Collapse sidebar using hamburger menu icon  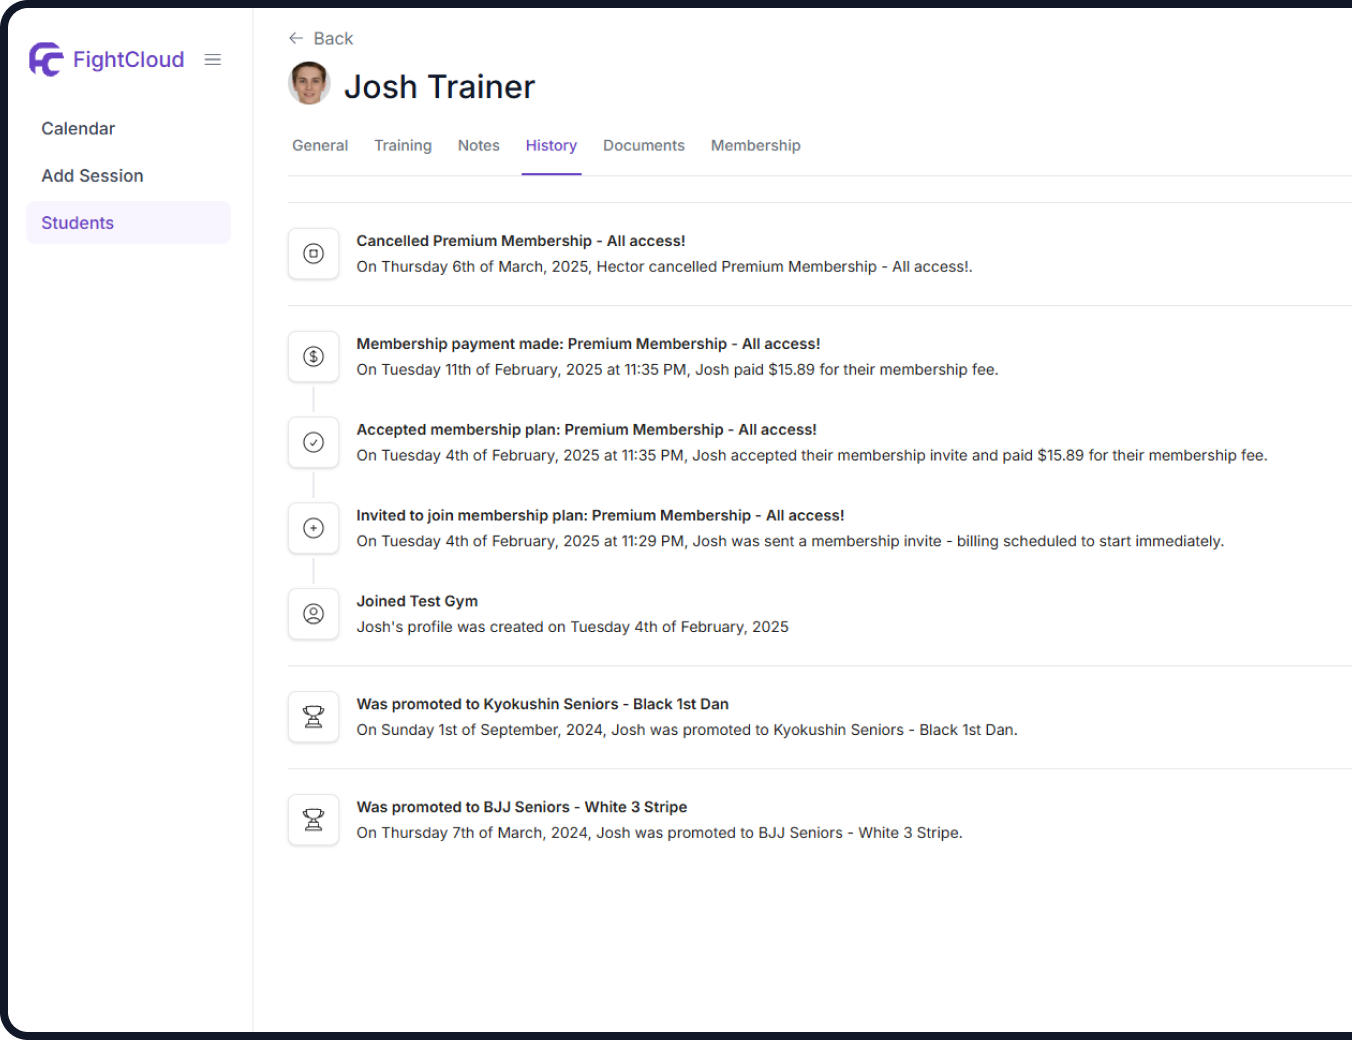point(212,60)
